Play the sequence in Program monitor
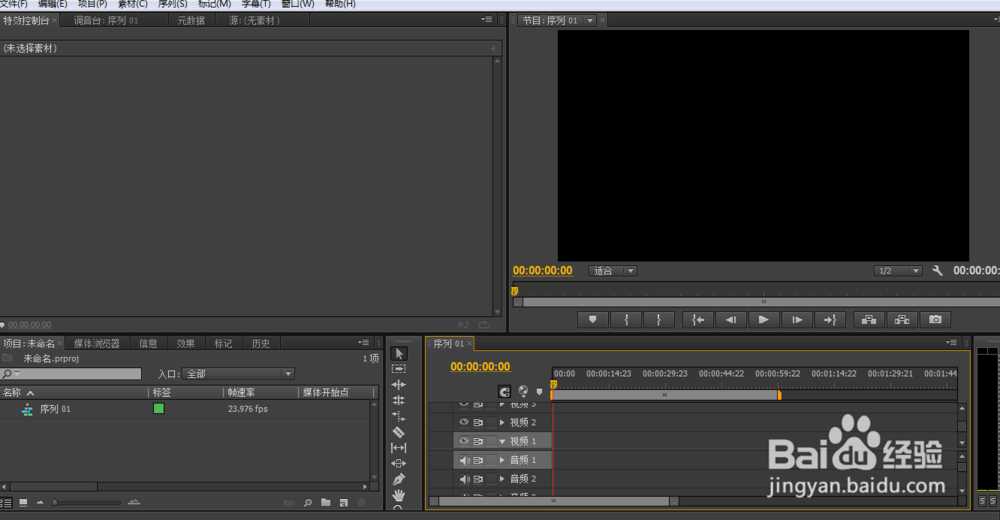The height and width of the screenshot is (520, 1000). point(763,320)
